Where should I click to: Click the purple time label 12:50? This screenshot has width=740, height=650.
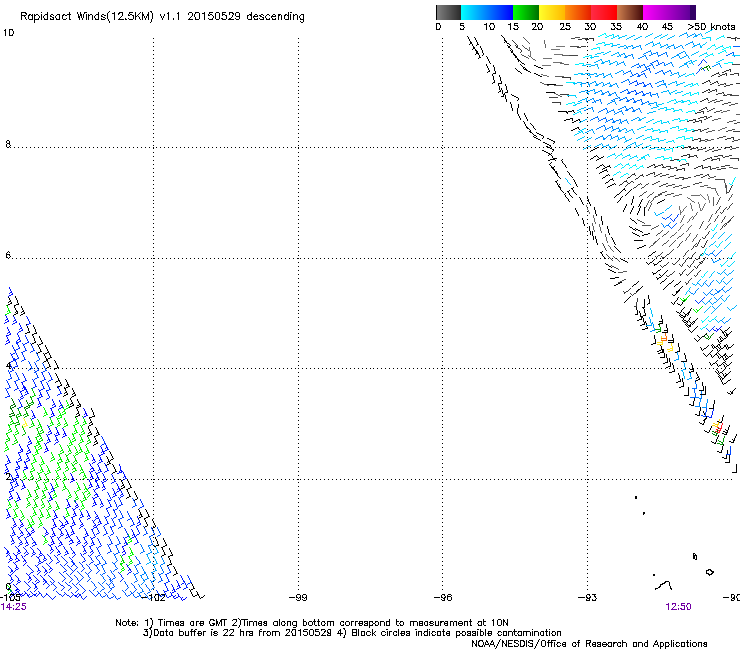[678, 607]
